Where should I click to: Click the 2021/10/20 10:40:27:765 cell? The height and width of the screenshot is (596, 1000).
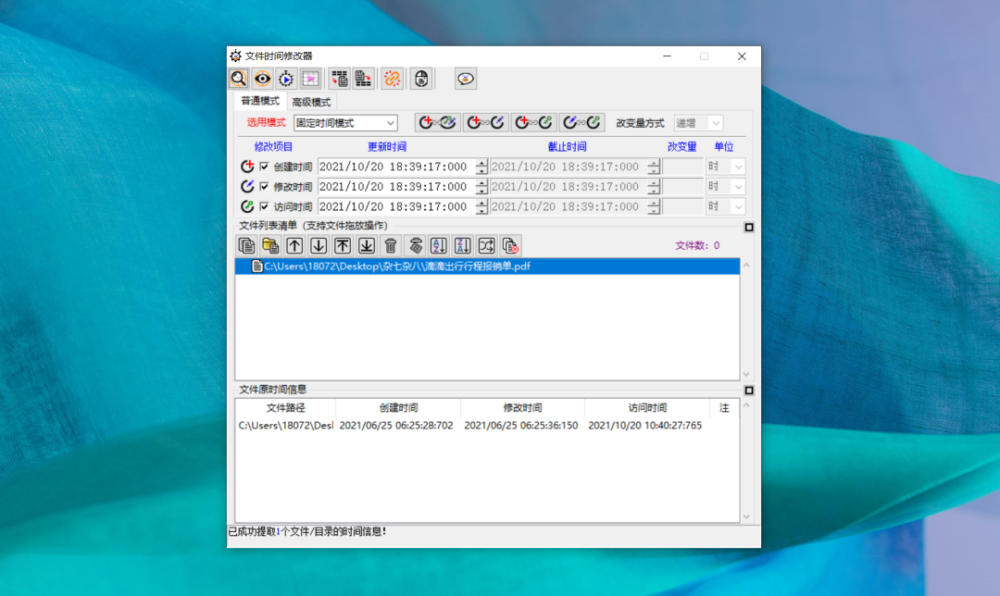tap(645, 425)
